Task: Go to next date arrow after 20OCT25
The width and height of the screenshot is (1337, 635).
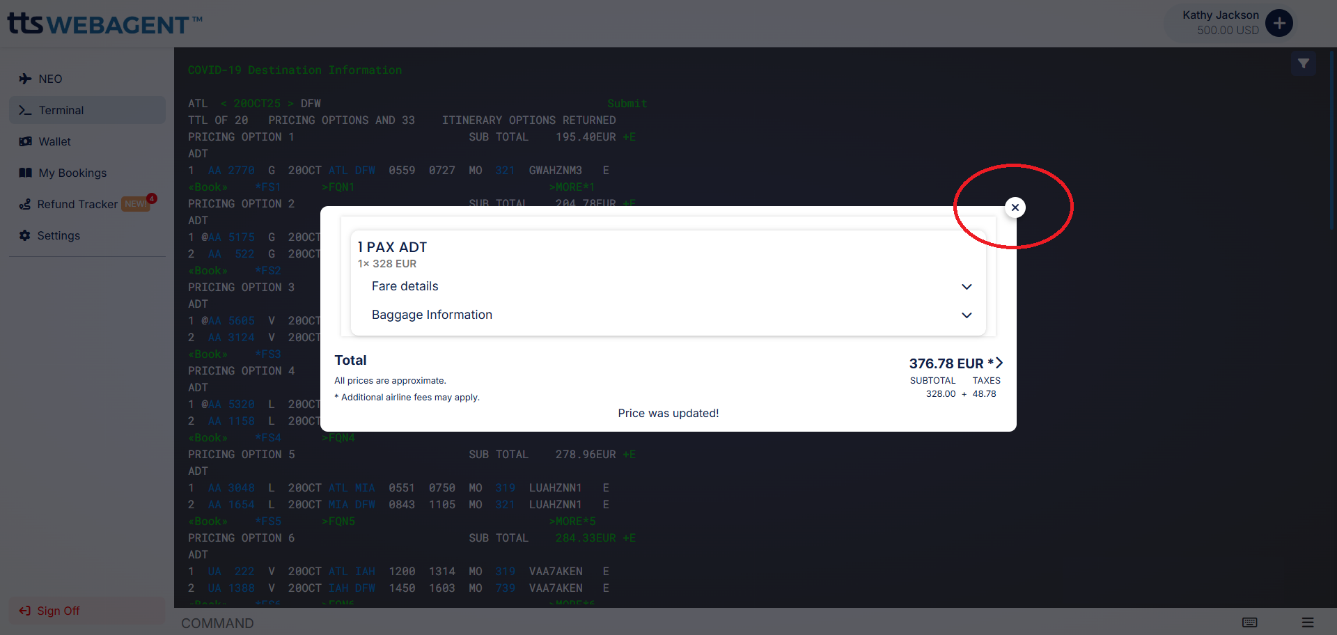Action: (291, 103)
